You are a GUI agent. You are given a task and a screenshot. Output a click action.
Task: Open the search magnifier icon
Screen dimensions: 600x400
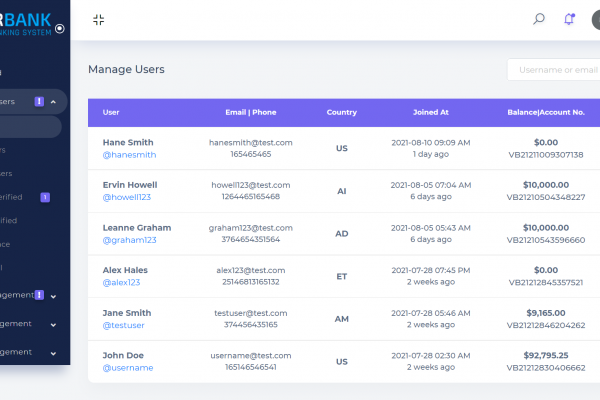(539, 19)
